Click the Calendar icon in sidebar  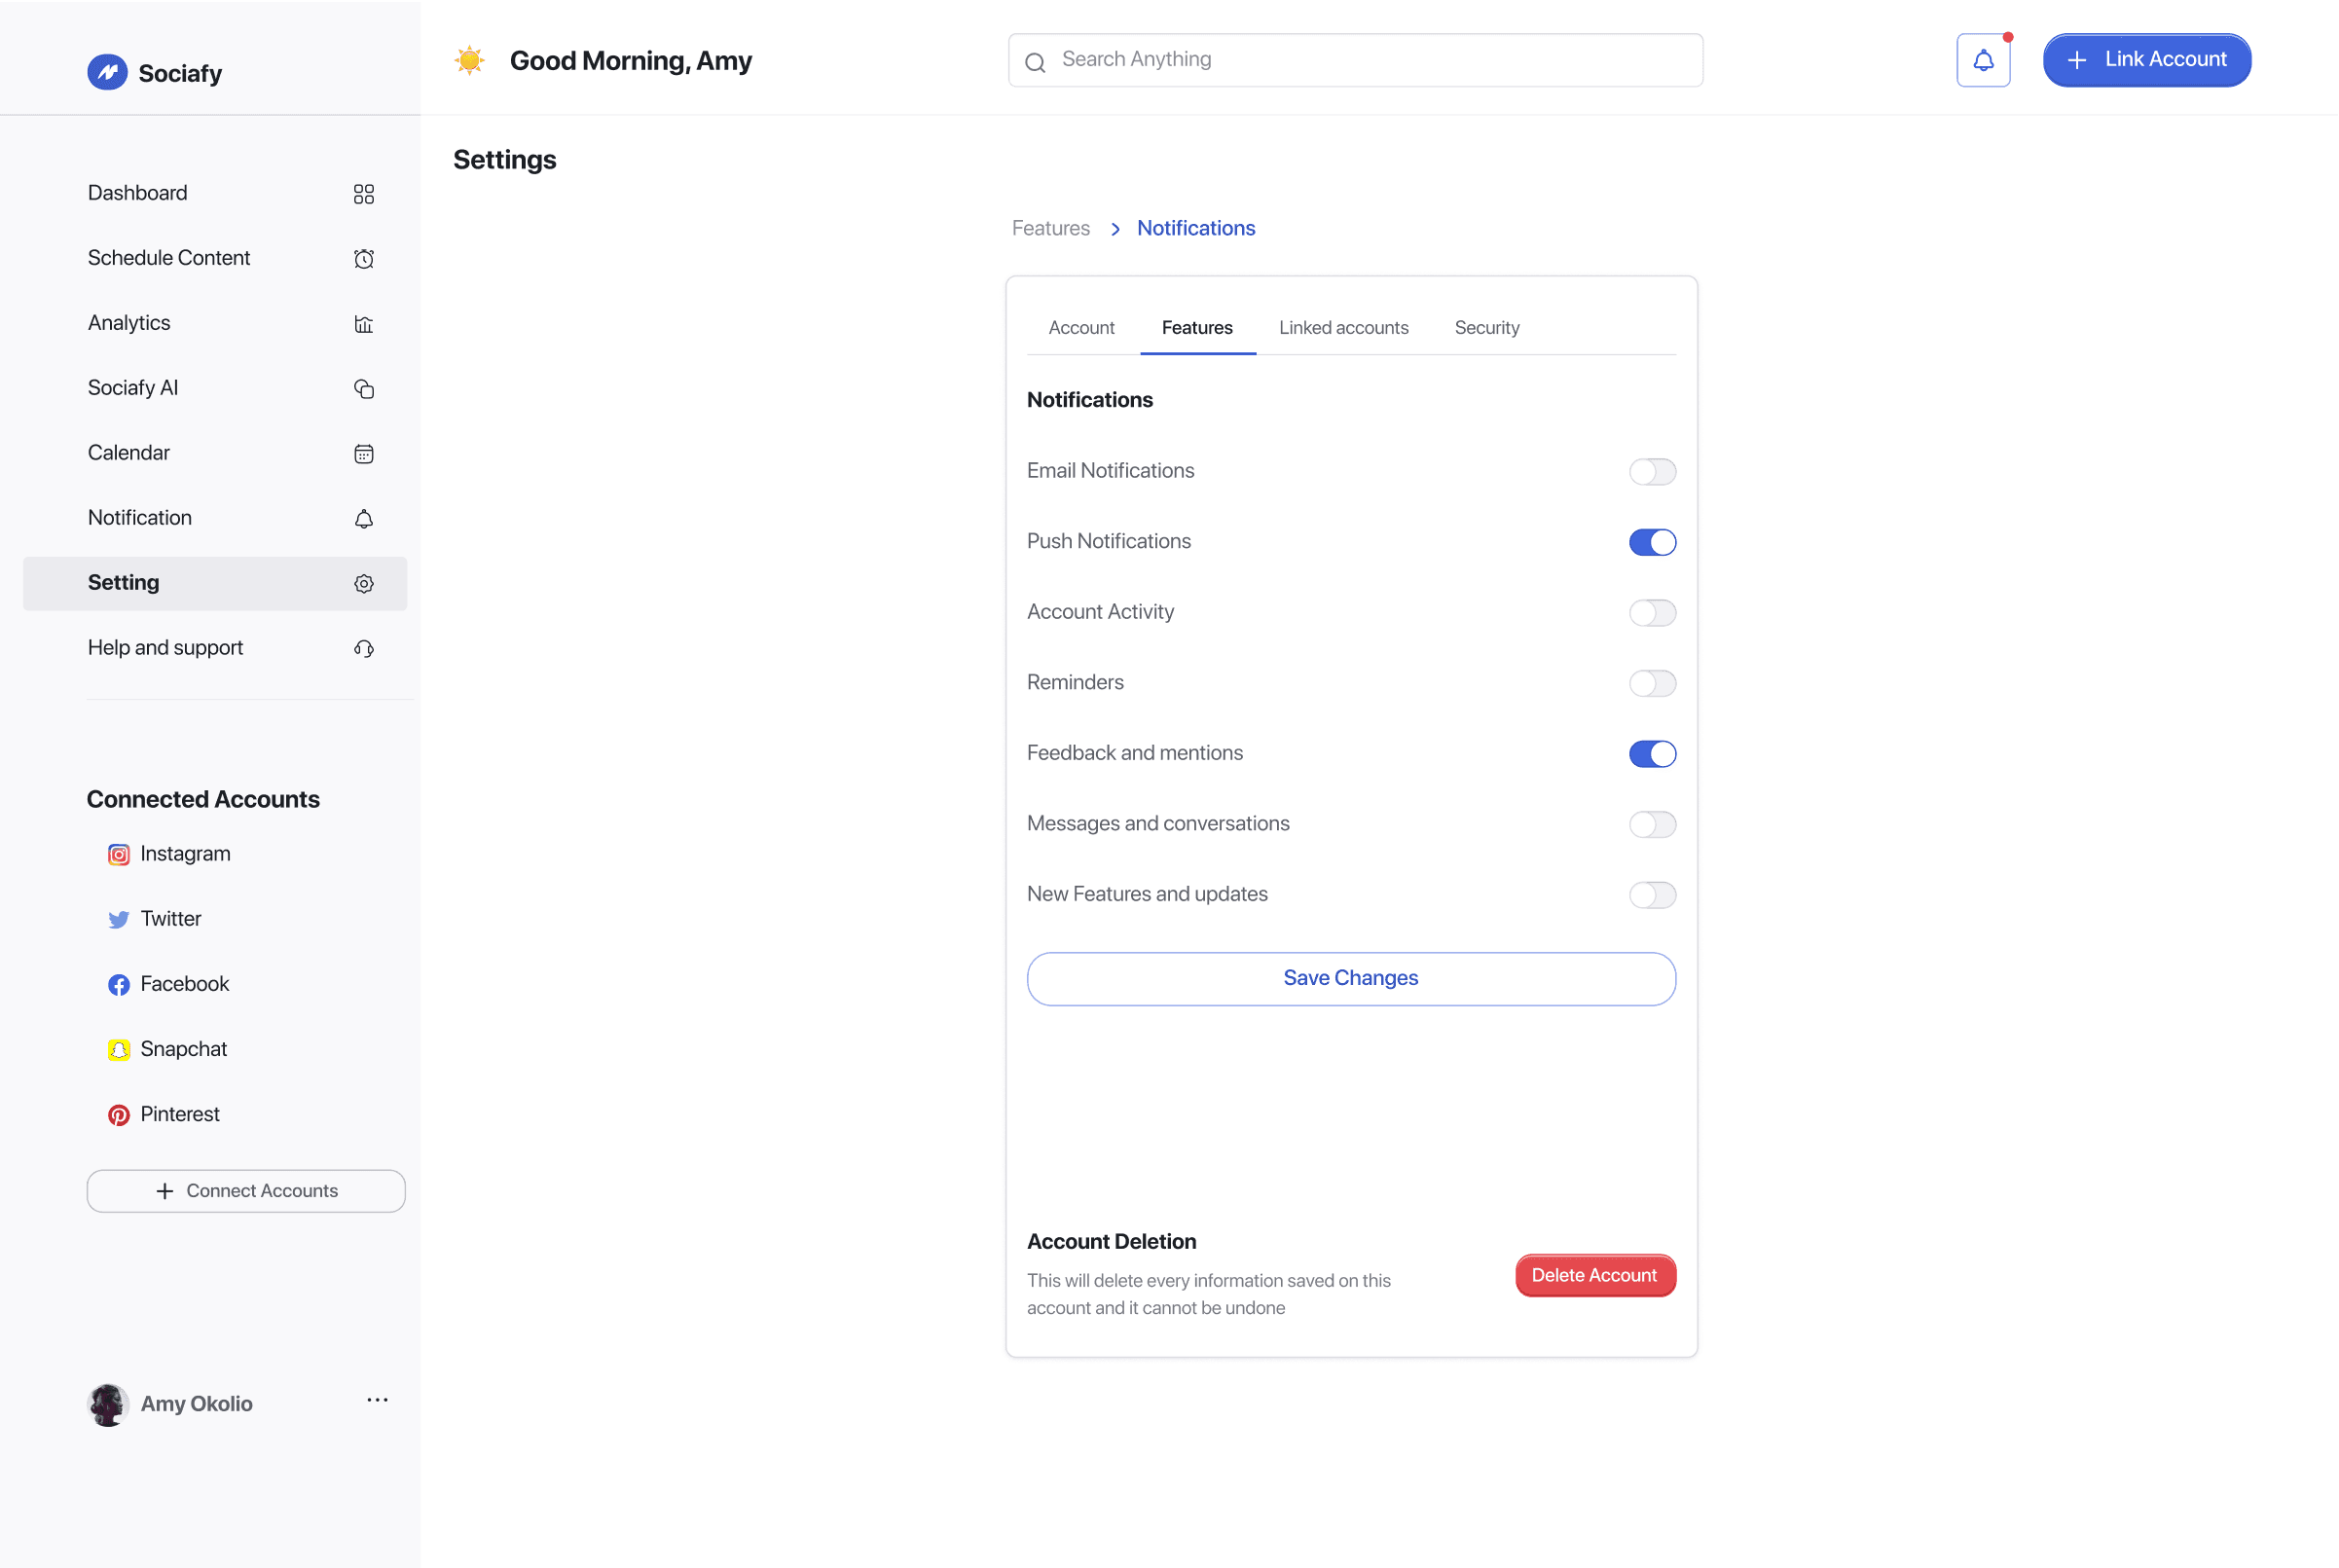click(364, 454)
